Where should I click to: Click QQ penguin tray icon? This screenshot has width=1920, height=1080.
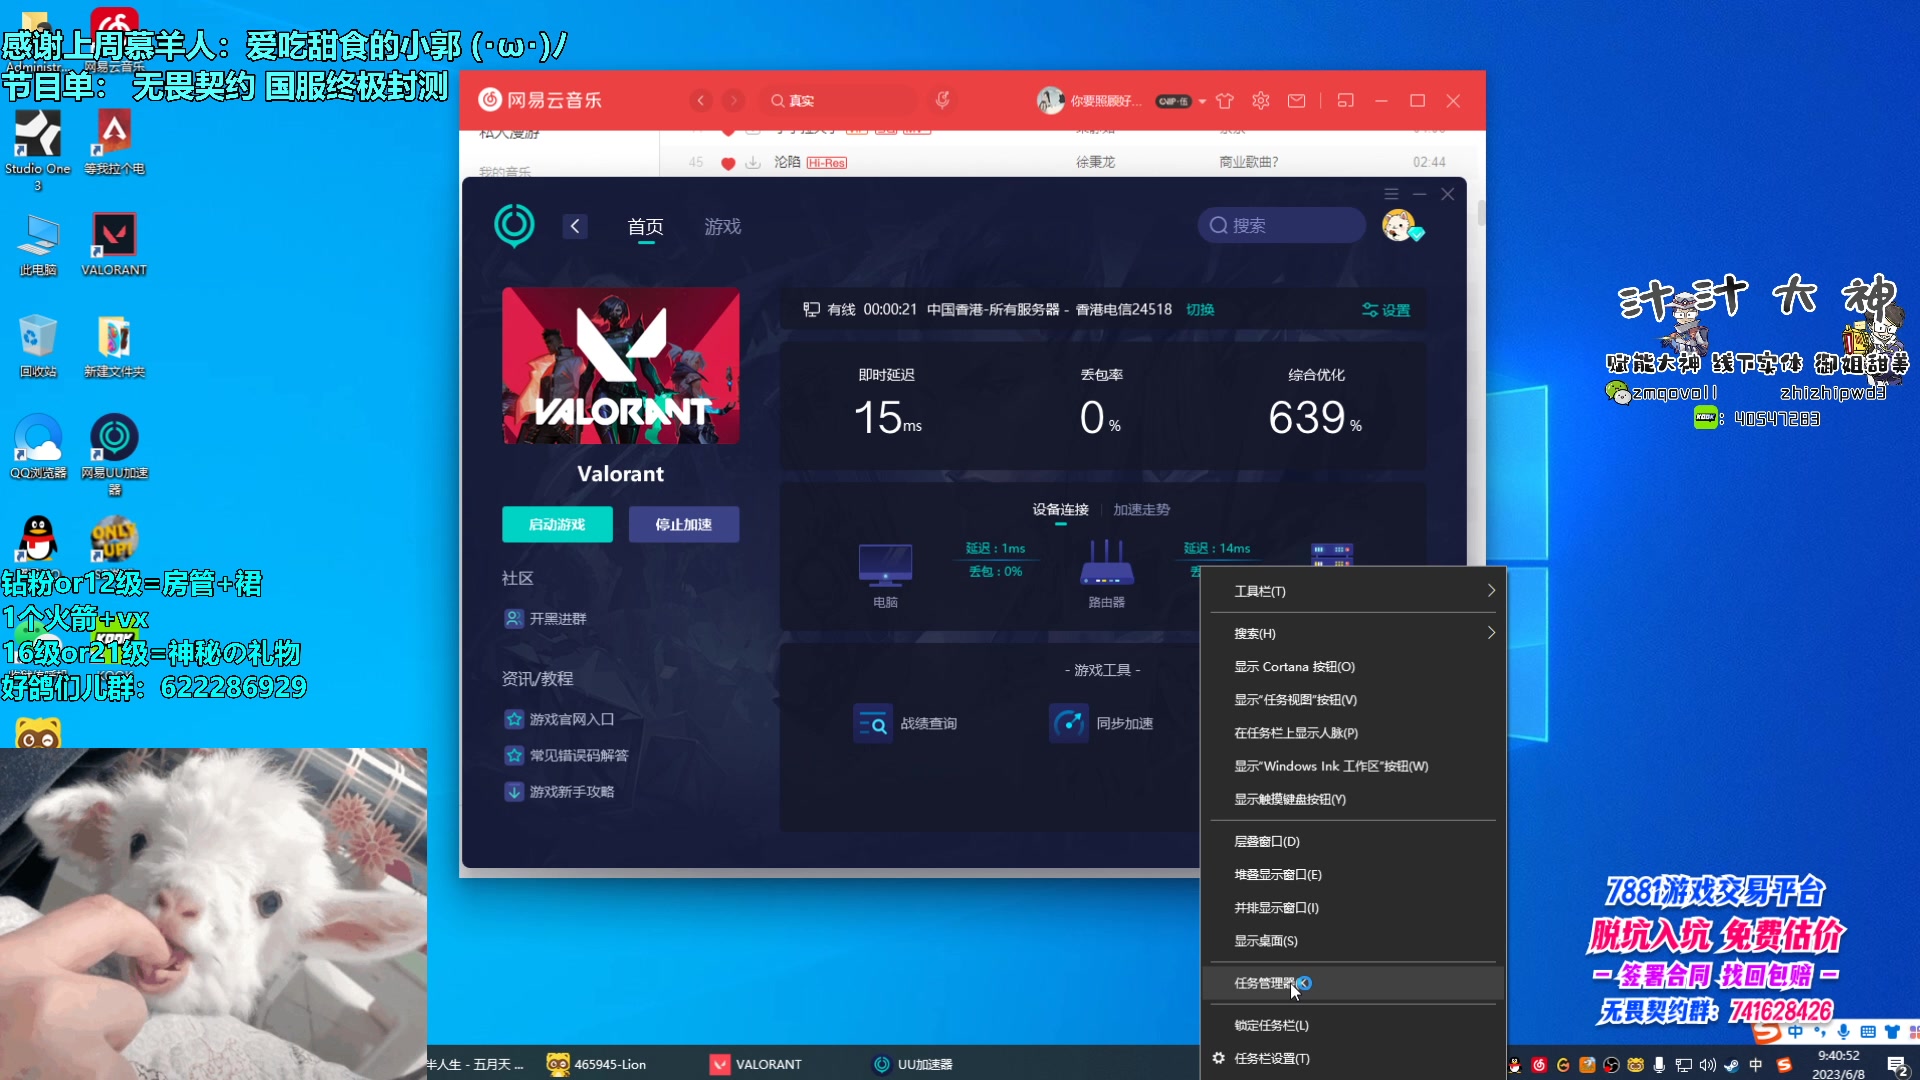pyautogui.click(x=1515, y=1065)
